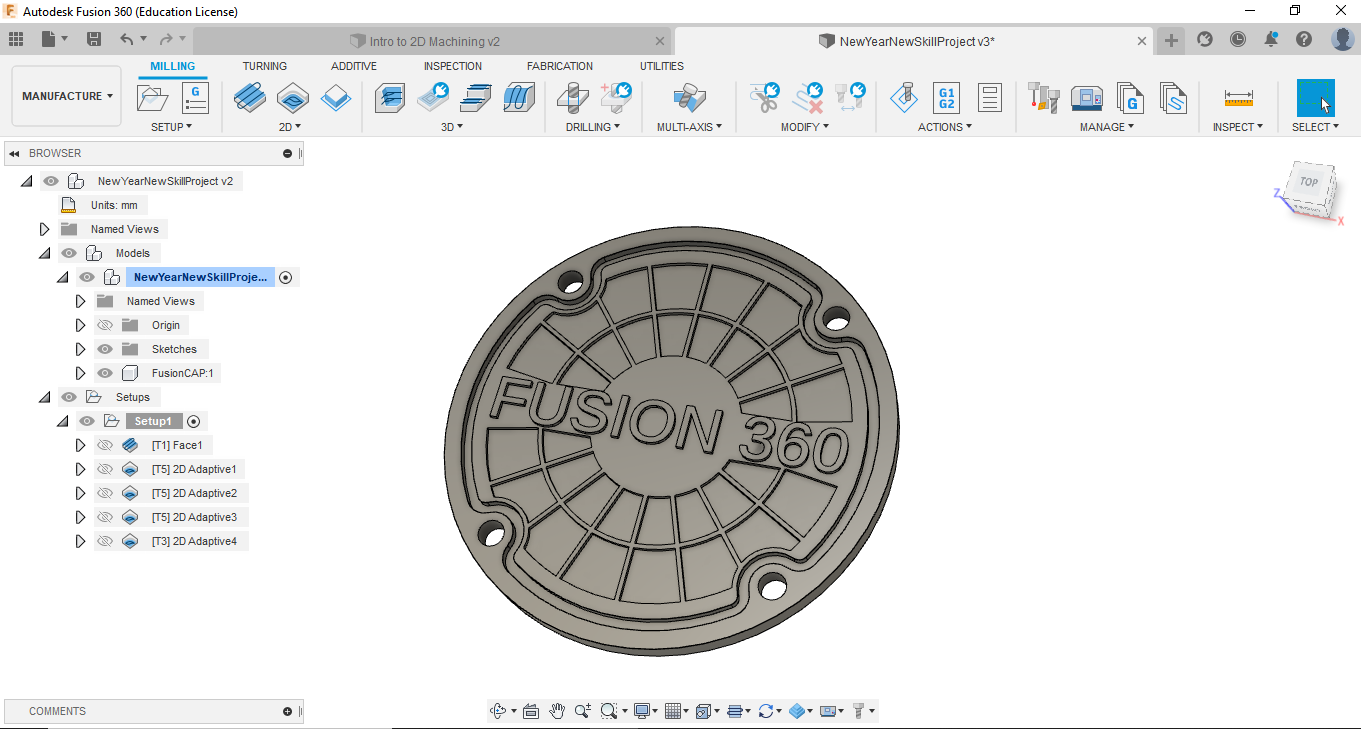The image size is (1361, 729).
Task: Show the [T1] Face1 toolpath
Action: point(105,445)
